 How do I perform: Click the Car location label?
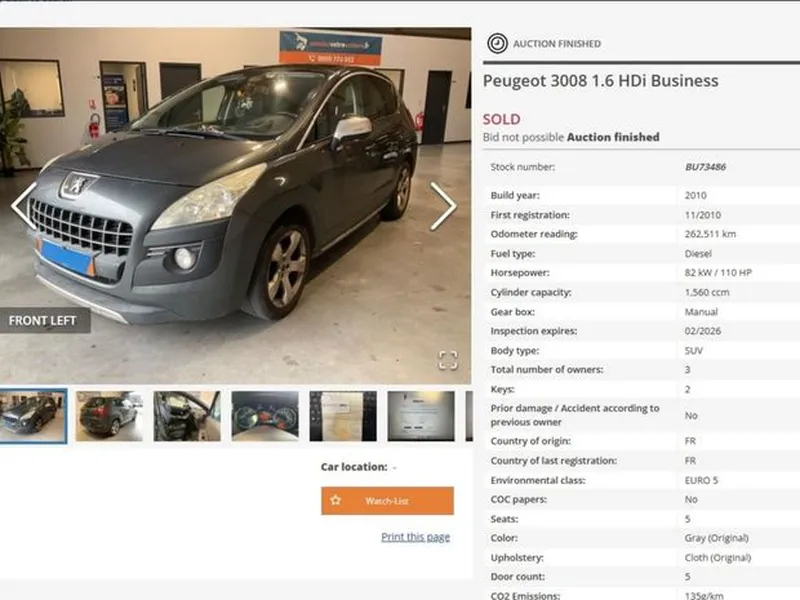tap(354, 467)
